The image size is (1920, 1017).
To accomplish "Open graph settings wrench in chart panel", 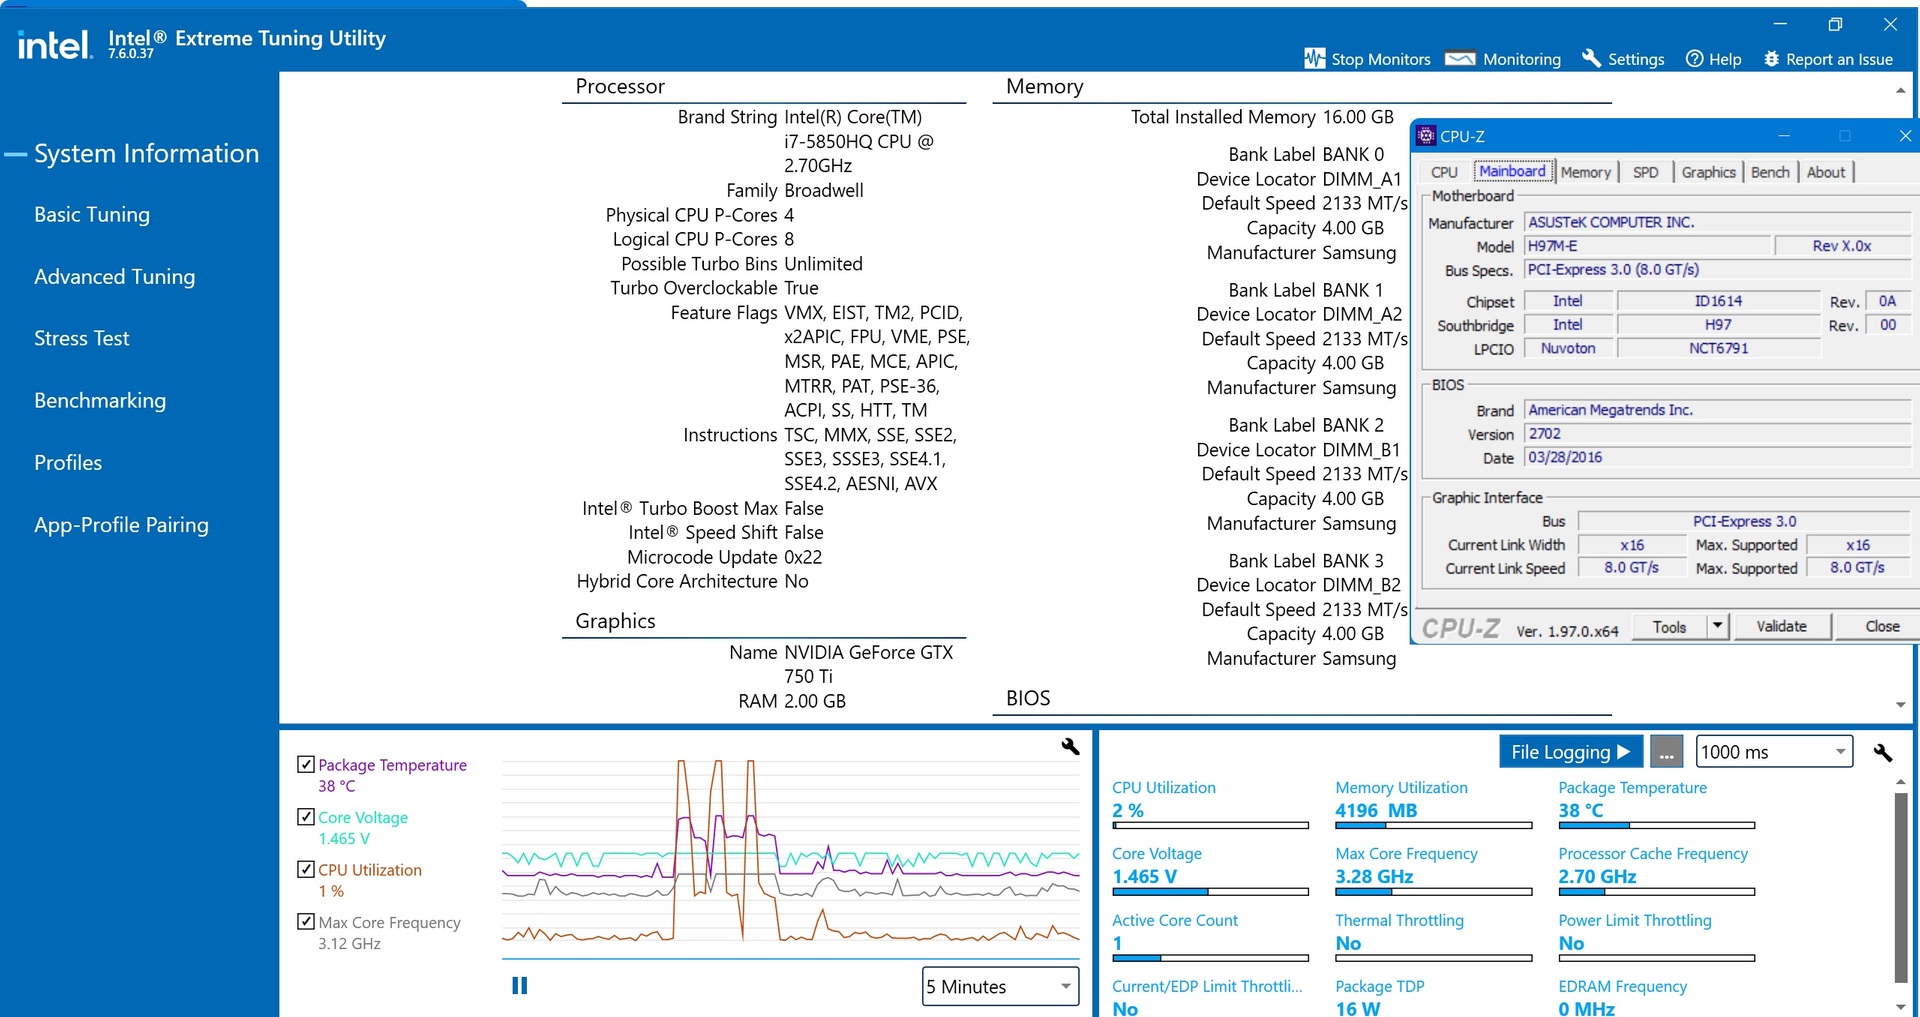I will pos(1070,746).
